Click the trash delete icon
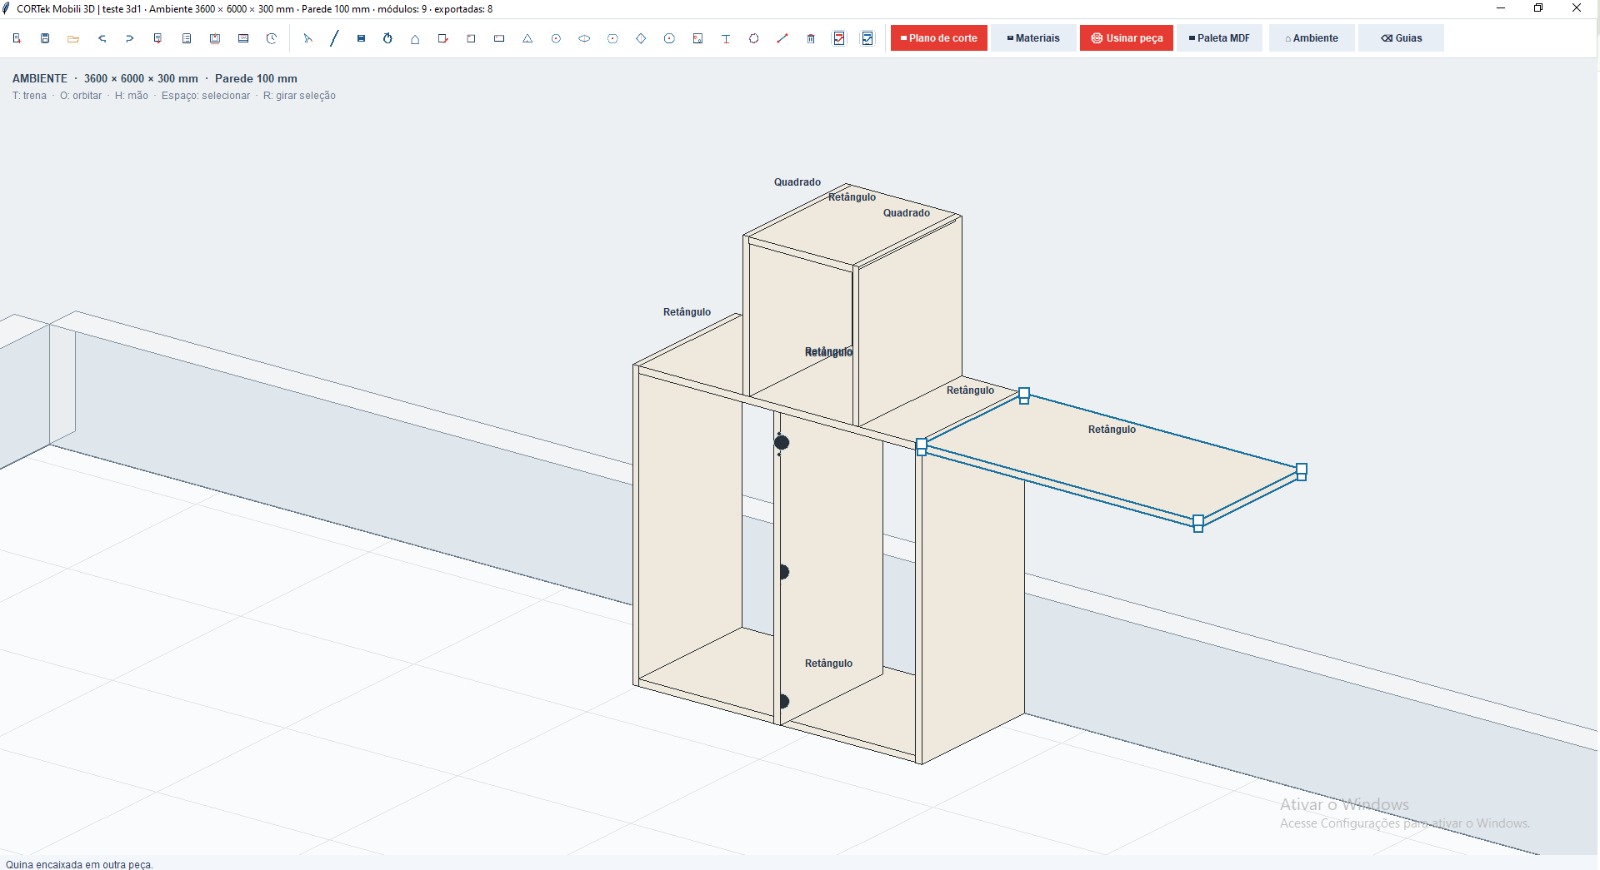Viewport: 1600px width, 870px height. point(811,38)
